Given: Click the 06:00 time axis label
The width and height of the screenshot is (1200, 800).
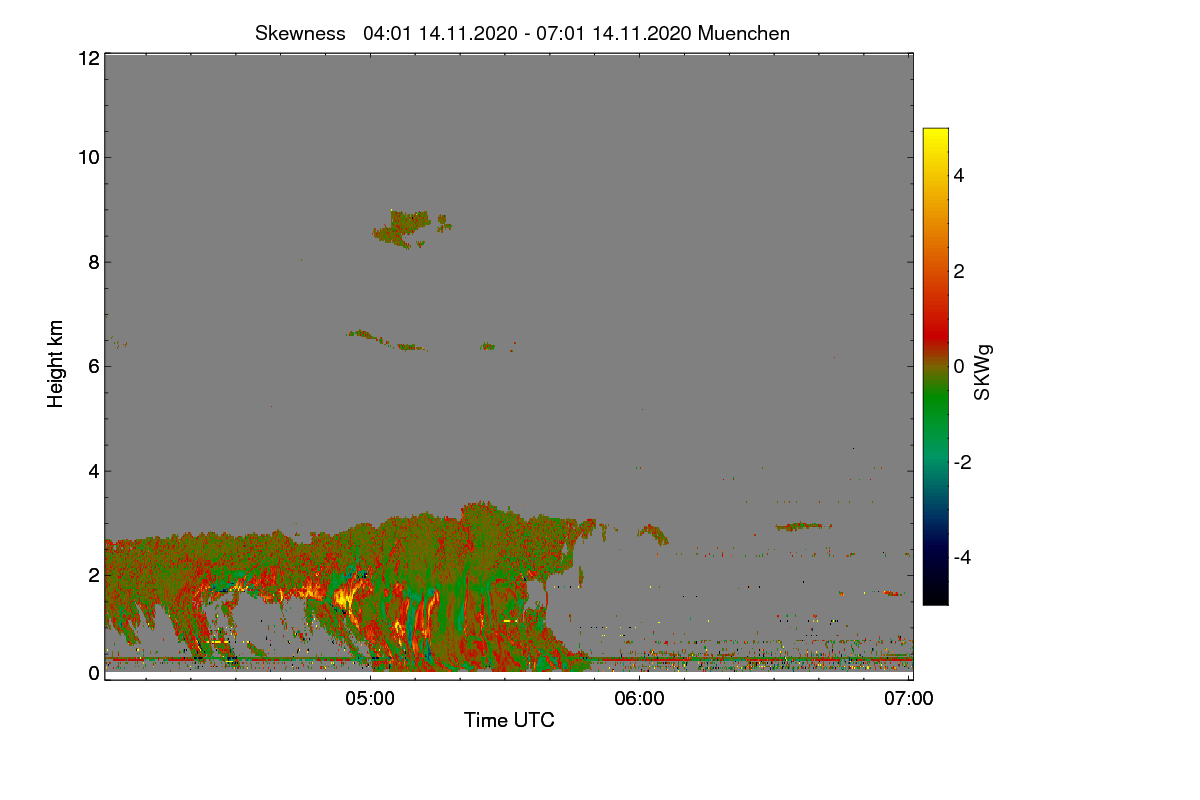Looking at the screenshot, I should tap(640, 699).
